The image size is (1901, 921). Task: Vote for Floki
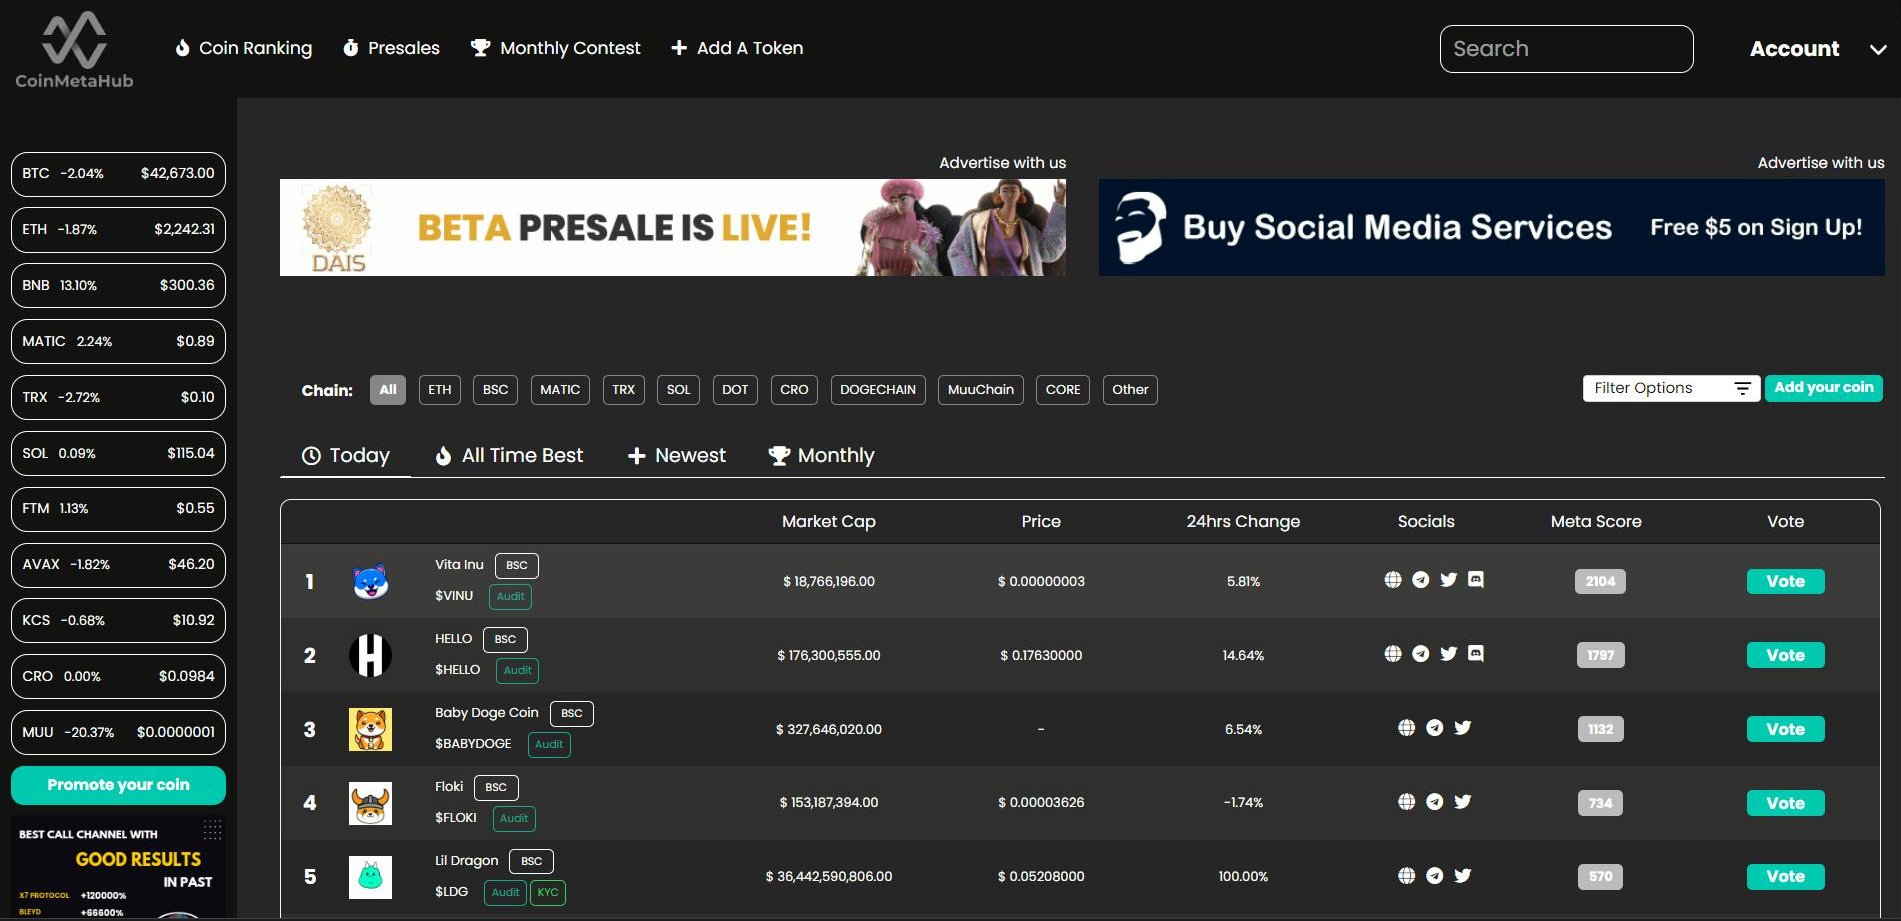coord(1785,803)
